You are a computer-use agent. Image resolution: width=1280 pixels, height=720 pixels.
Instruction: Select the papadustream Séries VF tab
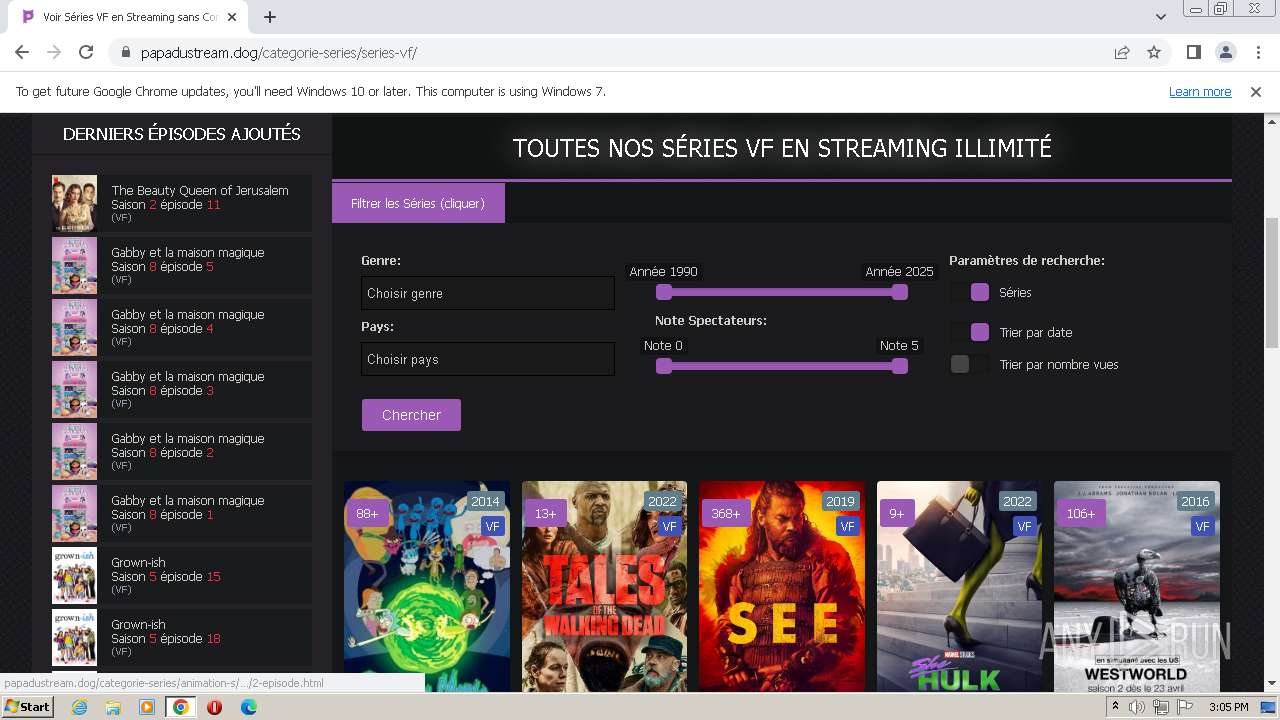[128, 17]
